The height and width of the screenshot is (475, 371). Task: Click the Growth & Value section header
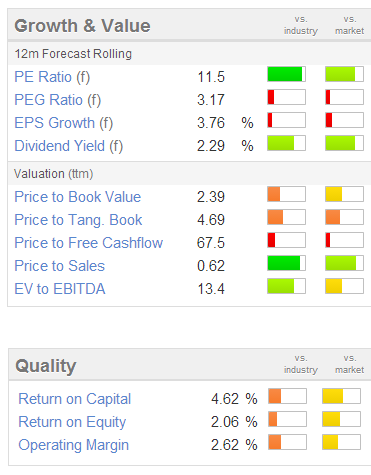click(x=82, y=26)
